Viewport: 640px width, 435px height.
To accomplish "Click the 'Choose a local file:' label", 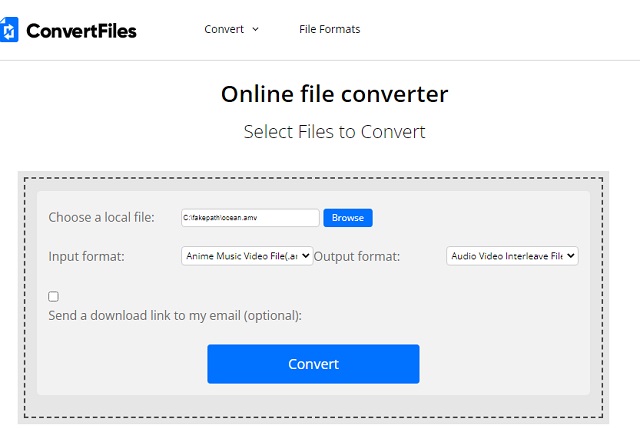I will [101, 218].
